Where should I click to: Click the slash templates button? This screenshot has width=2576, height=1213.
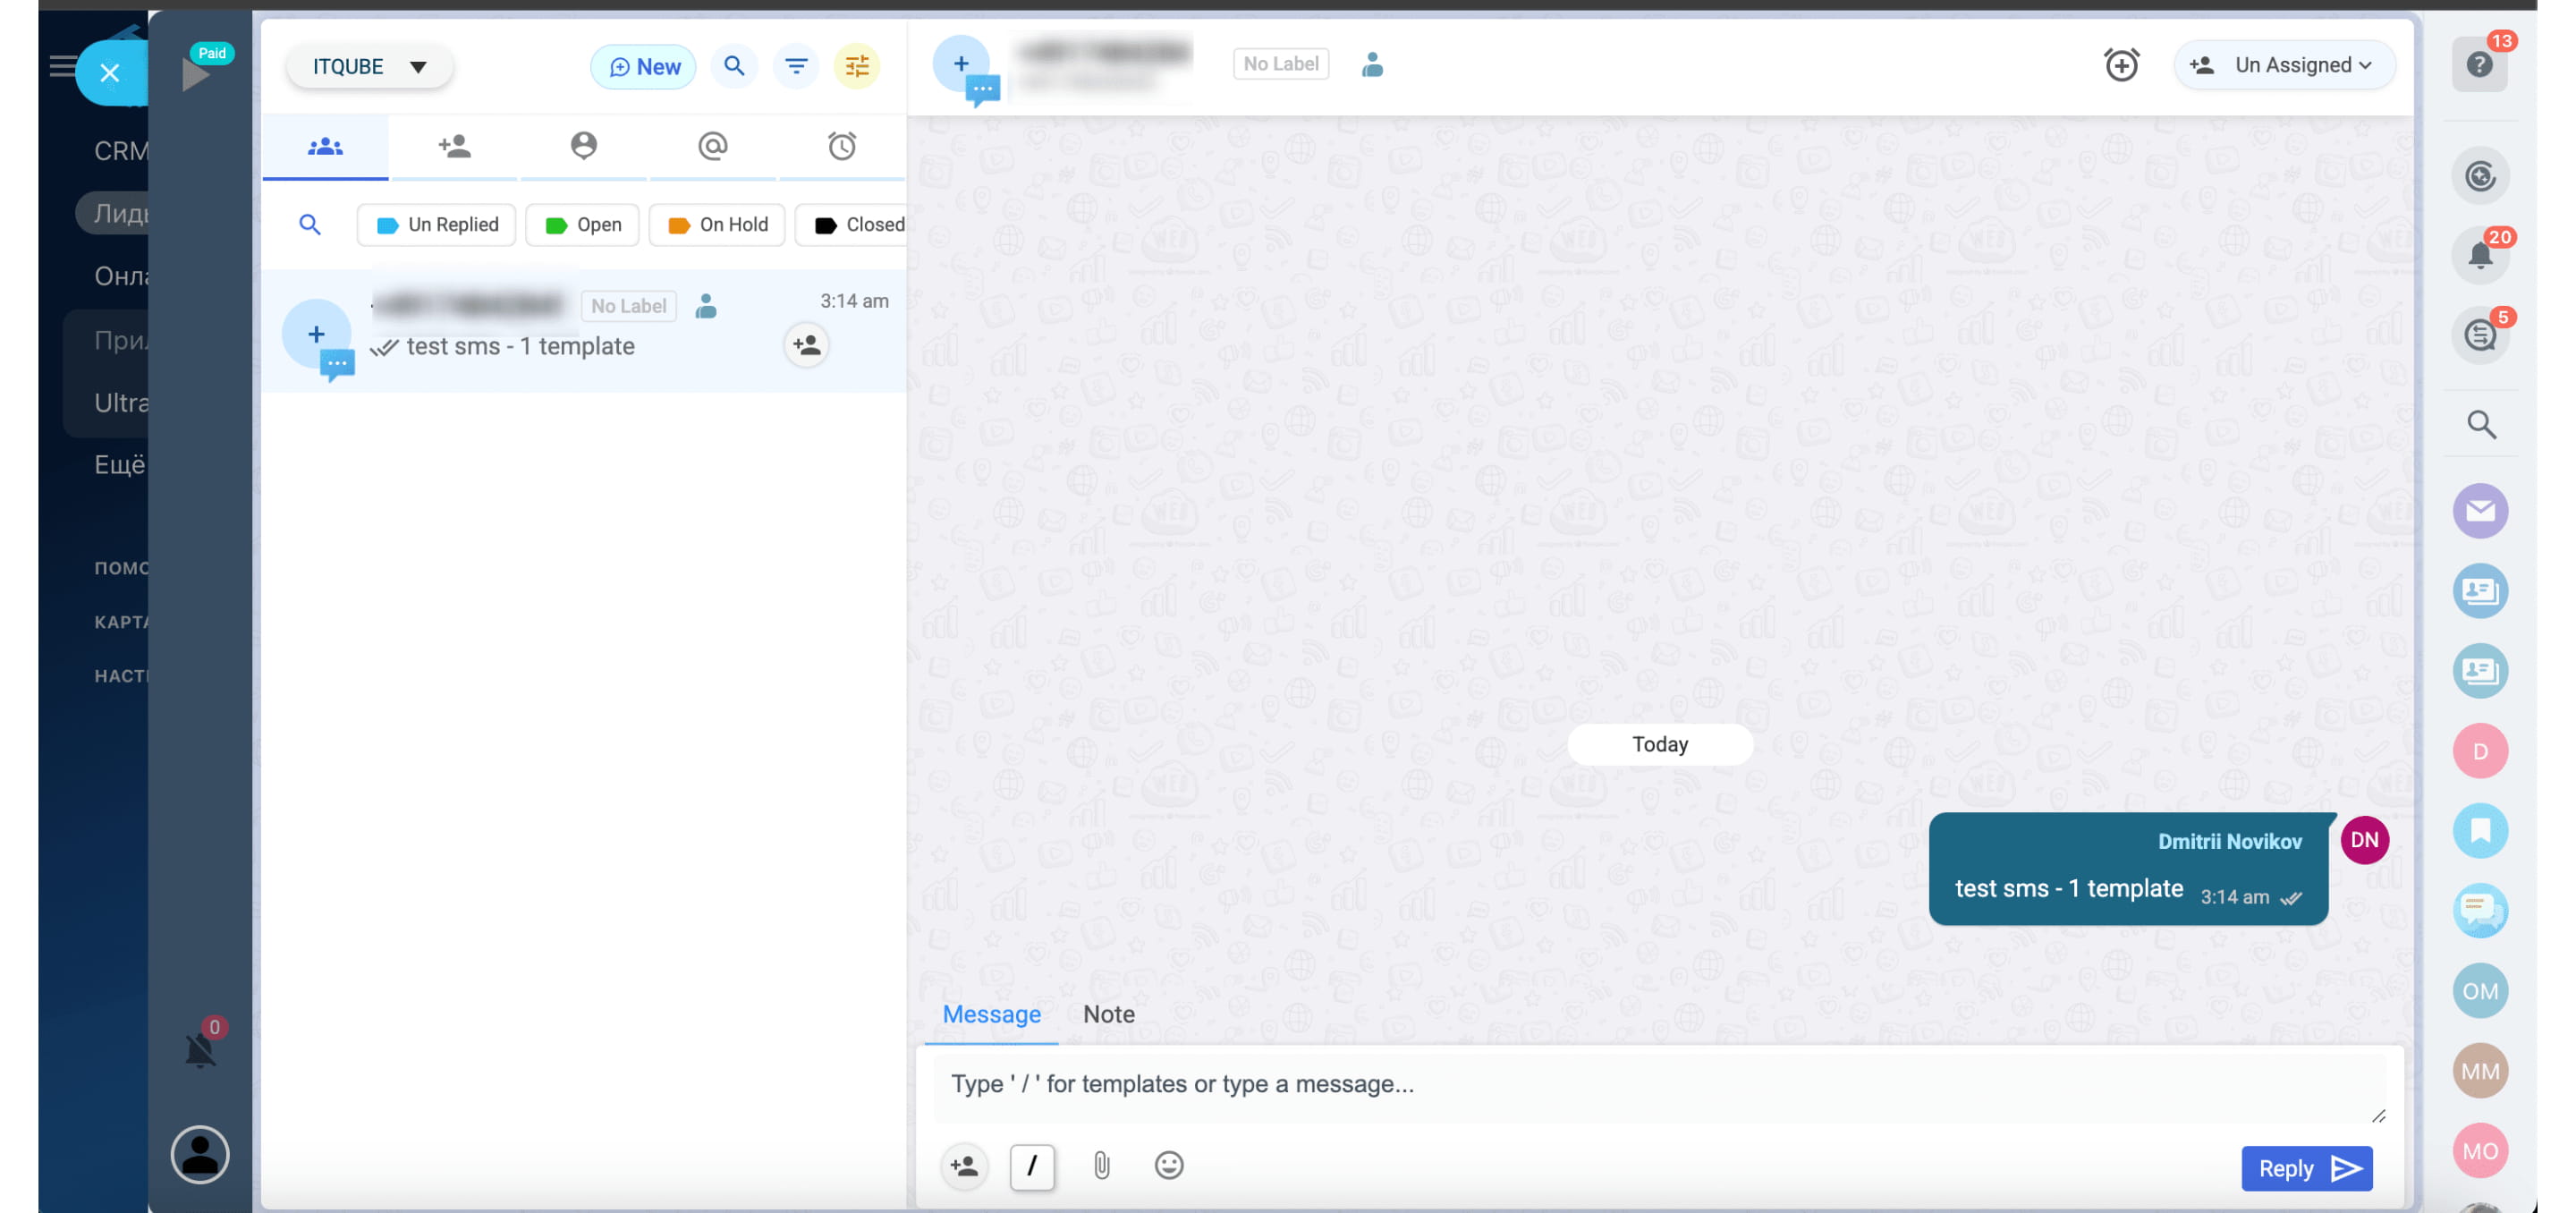tap(1032, 1166)
